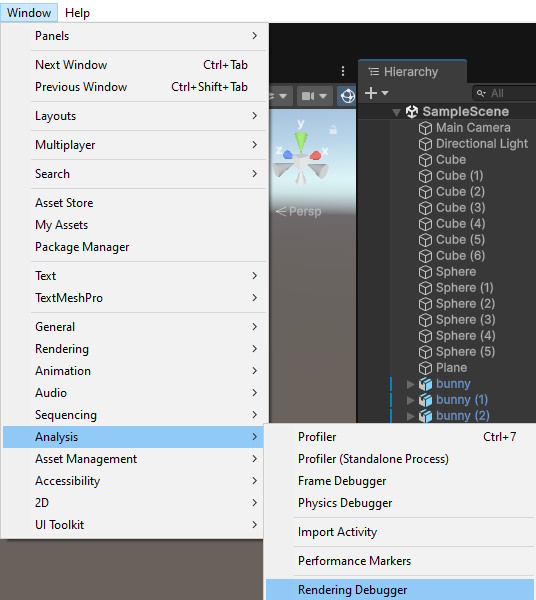Viewport: 536px width, 600px height.
Task: Open the Rendering Debugger
Action: [400, 590]
